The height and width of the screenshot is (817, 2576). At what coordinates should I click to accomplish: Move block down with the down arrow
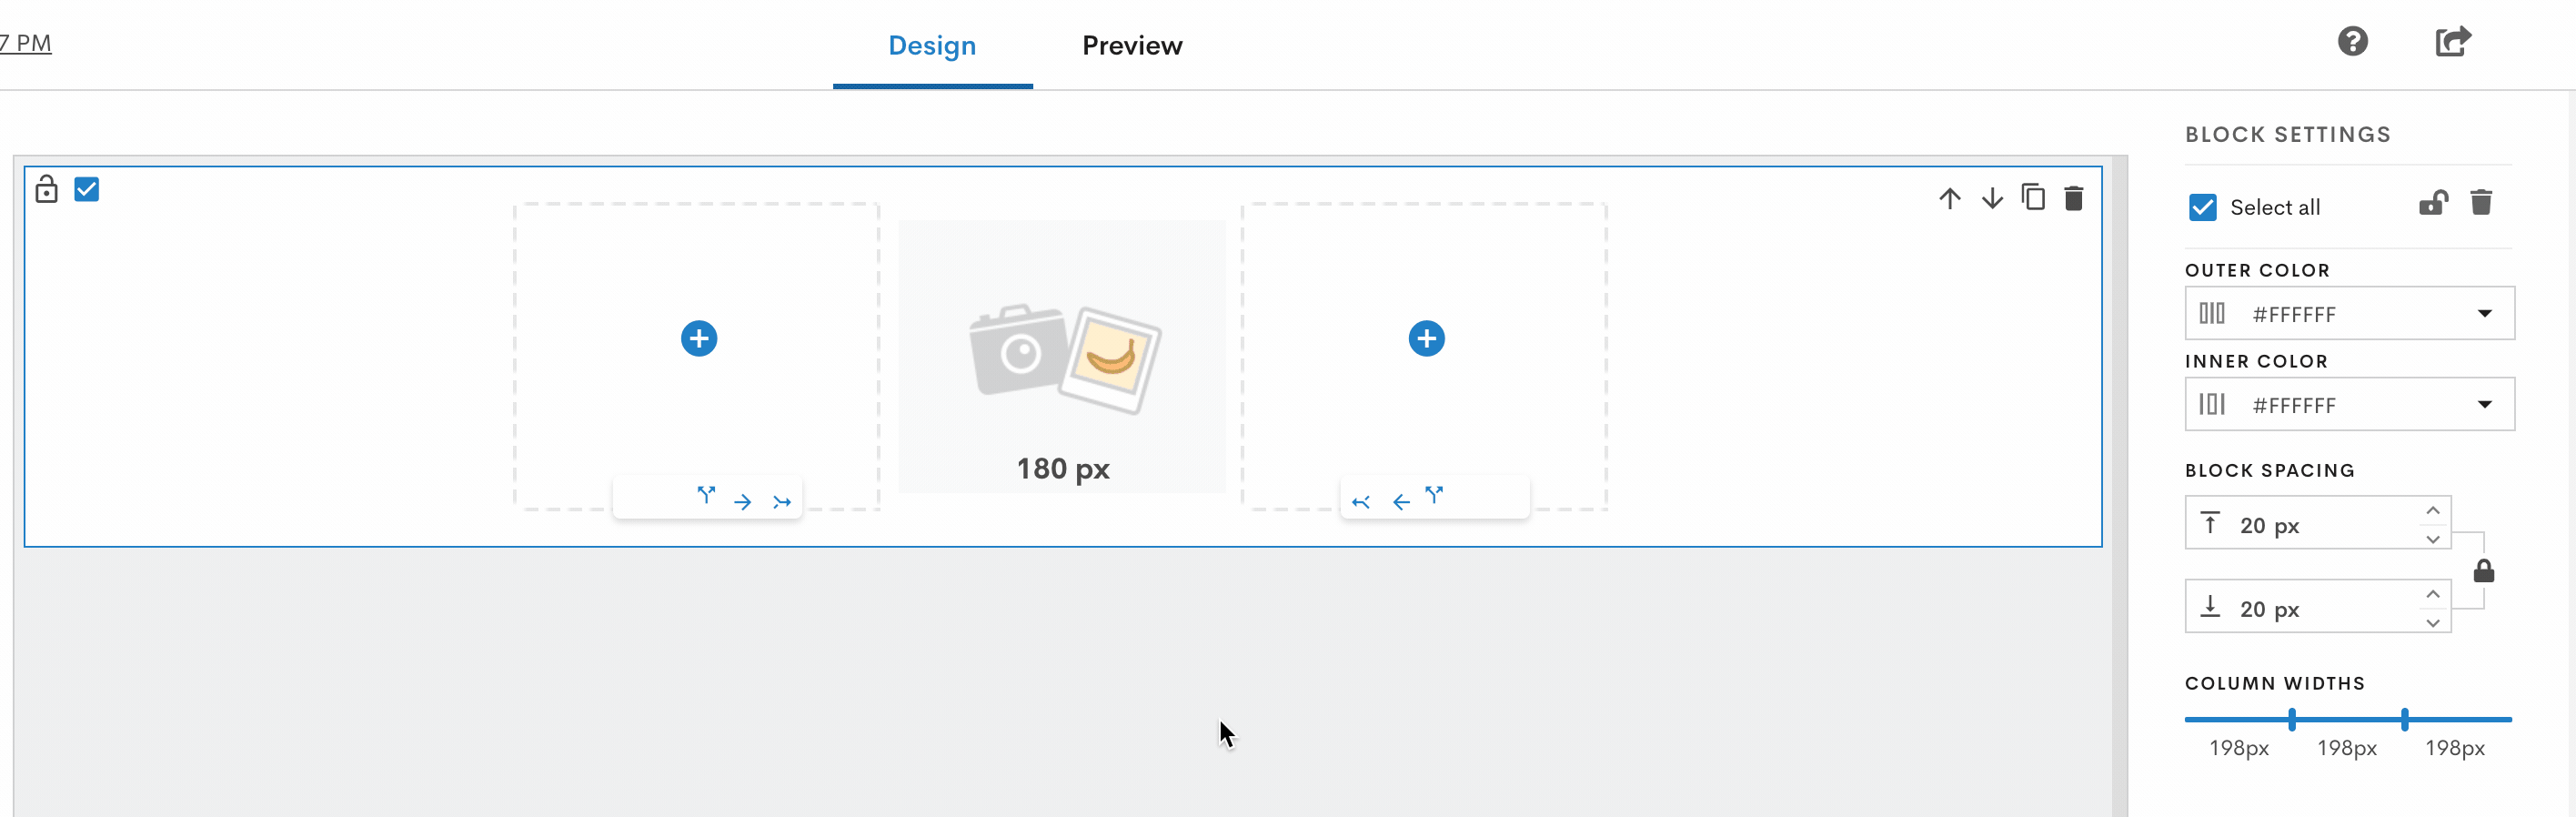tap(1992, 198)
